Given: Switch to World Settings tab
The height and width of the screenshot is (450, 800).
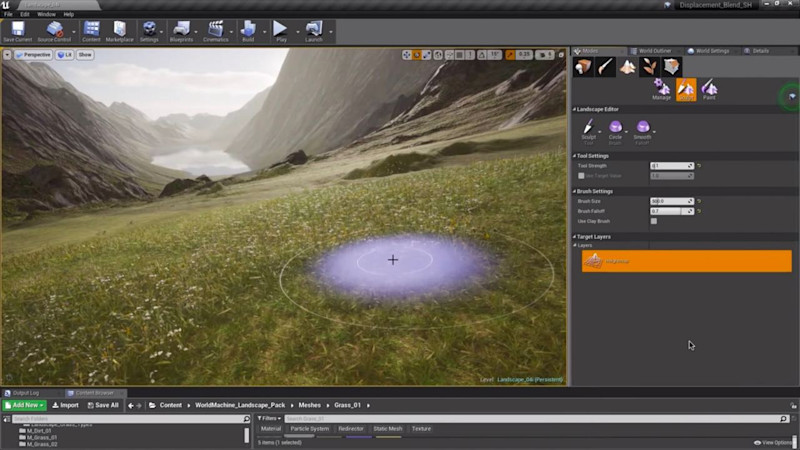Looking at the screenshot, I should click(712, 51).
